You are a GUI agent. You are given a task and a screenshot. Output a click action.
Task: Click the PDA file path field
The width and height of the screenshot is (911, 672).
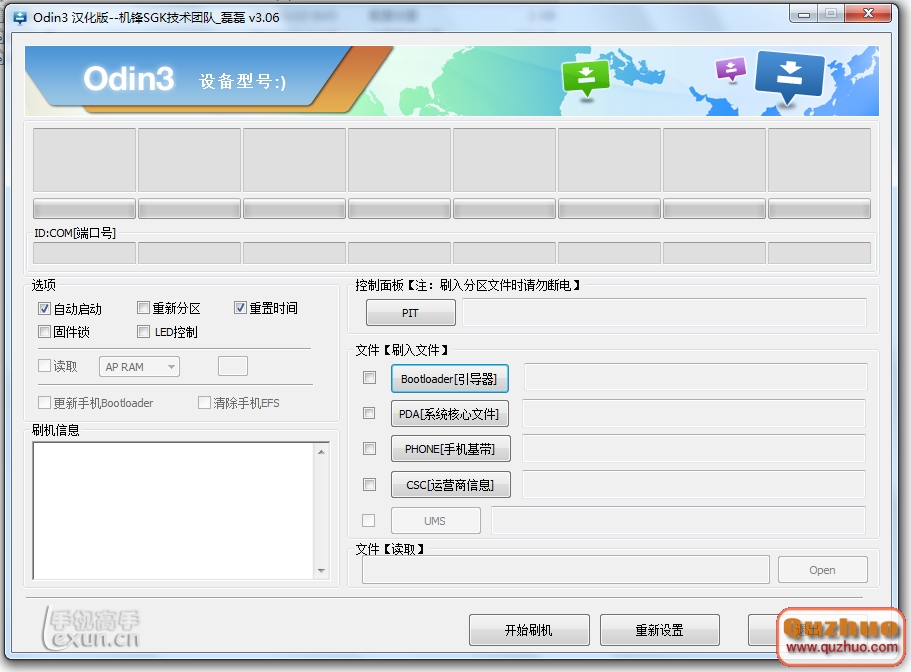tap(694, 413)
